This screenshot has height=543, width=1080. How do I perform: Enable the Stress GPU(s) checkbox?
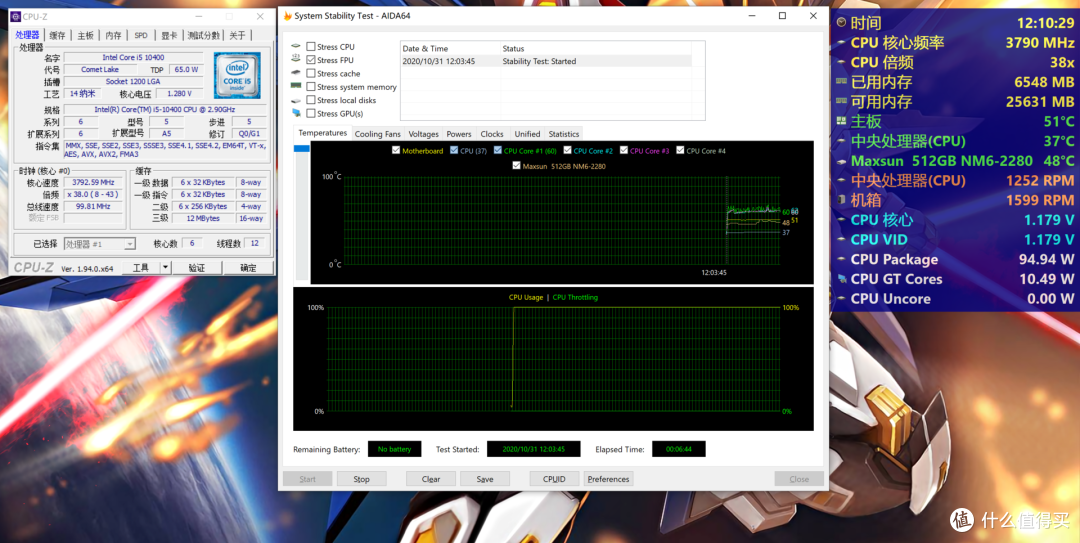coord(311,113)
